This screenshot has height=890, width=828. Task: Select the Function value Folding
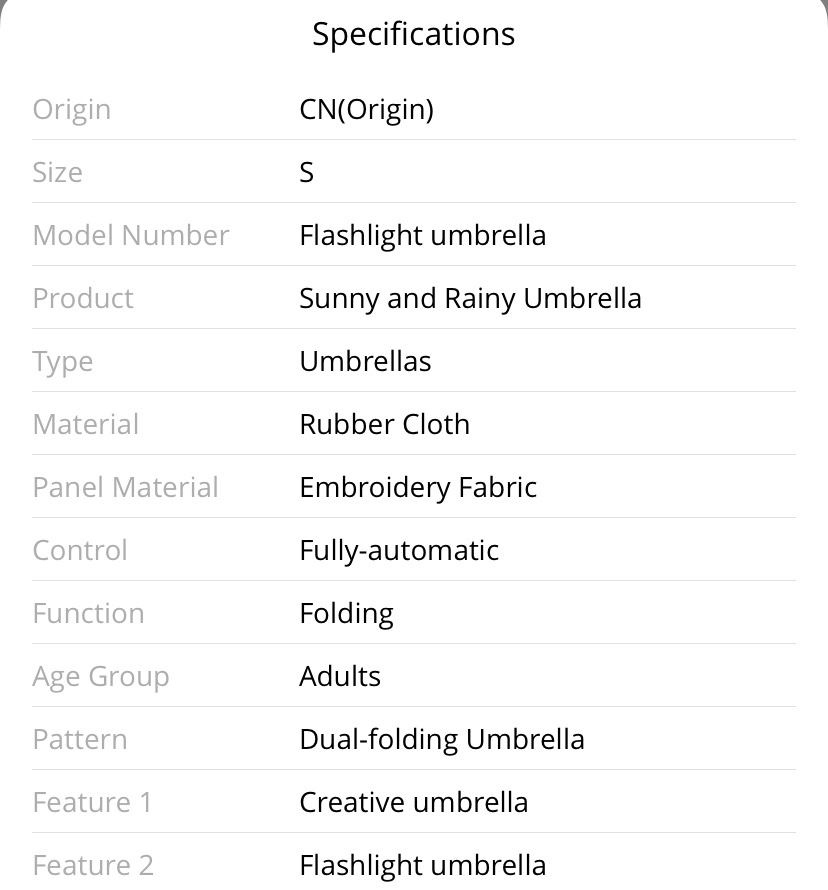347,614
